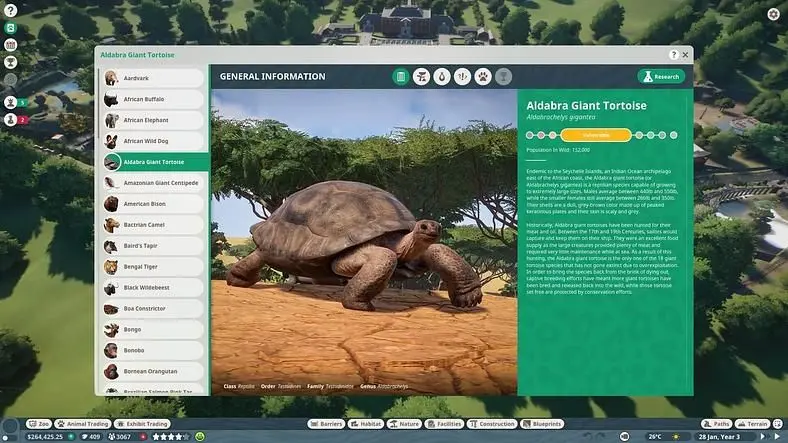Click the Vulnerable conservation status marker

click(x=596, y=135)
